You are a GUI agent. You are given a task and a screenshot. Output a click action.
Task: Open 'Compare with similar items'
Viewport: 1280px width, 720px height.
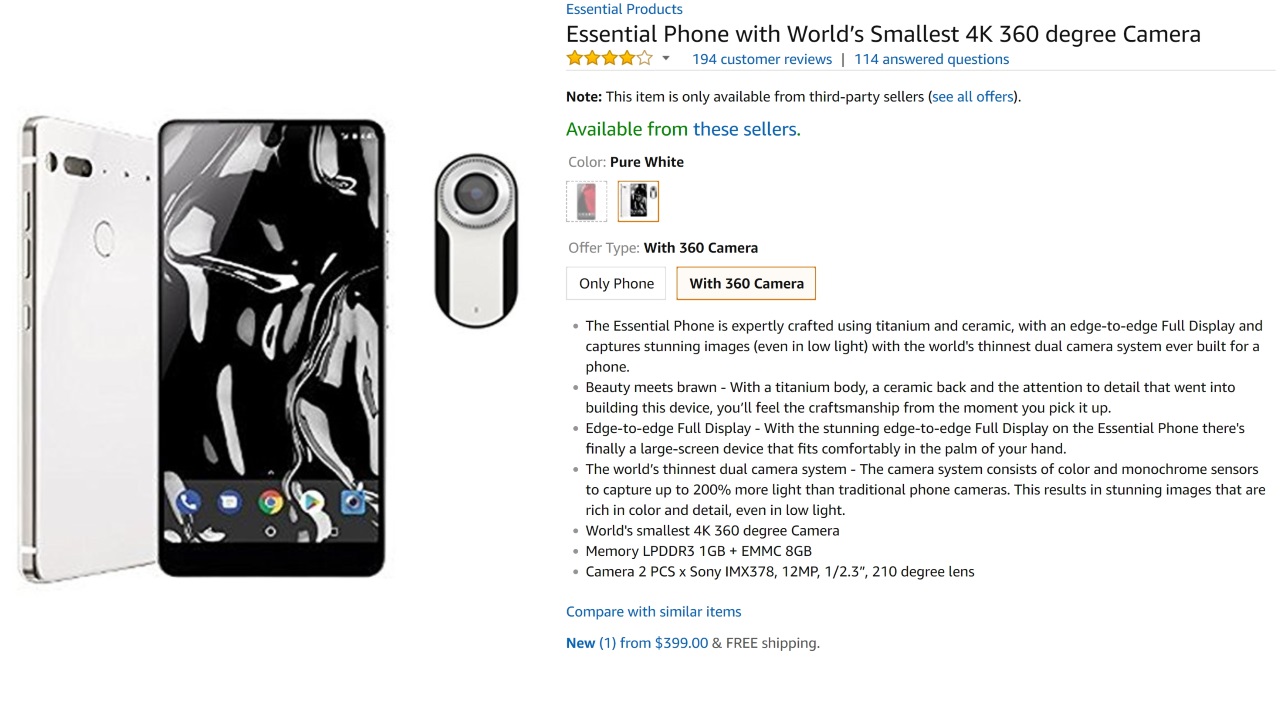[653, 611]
